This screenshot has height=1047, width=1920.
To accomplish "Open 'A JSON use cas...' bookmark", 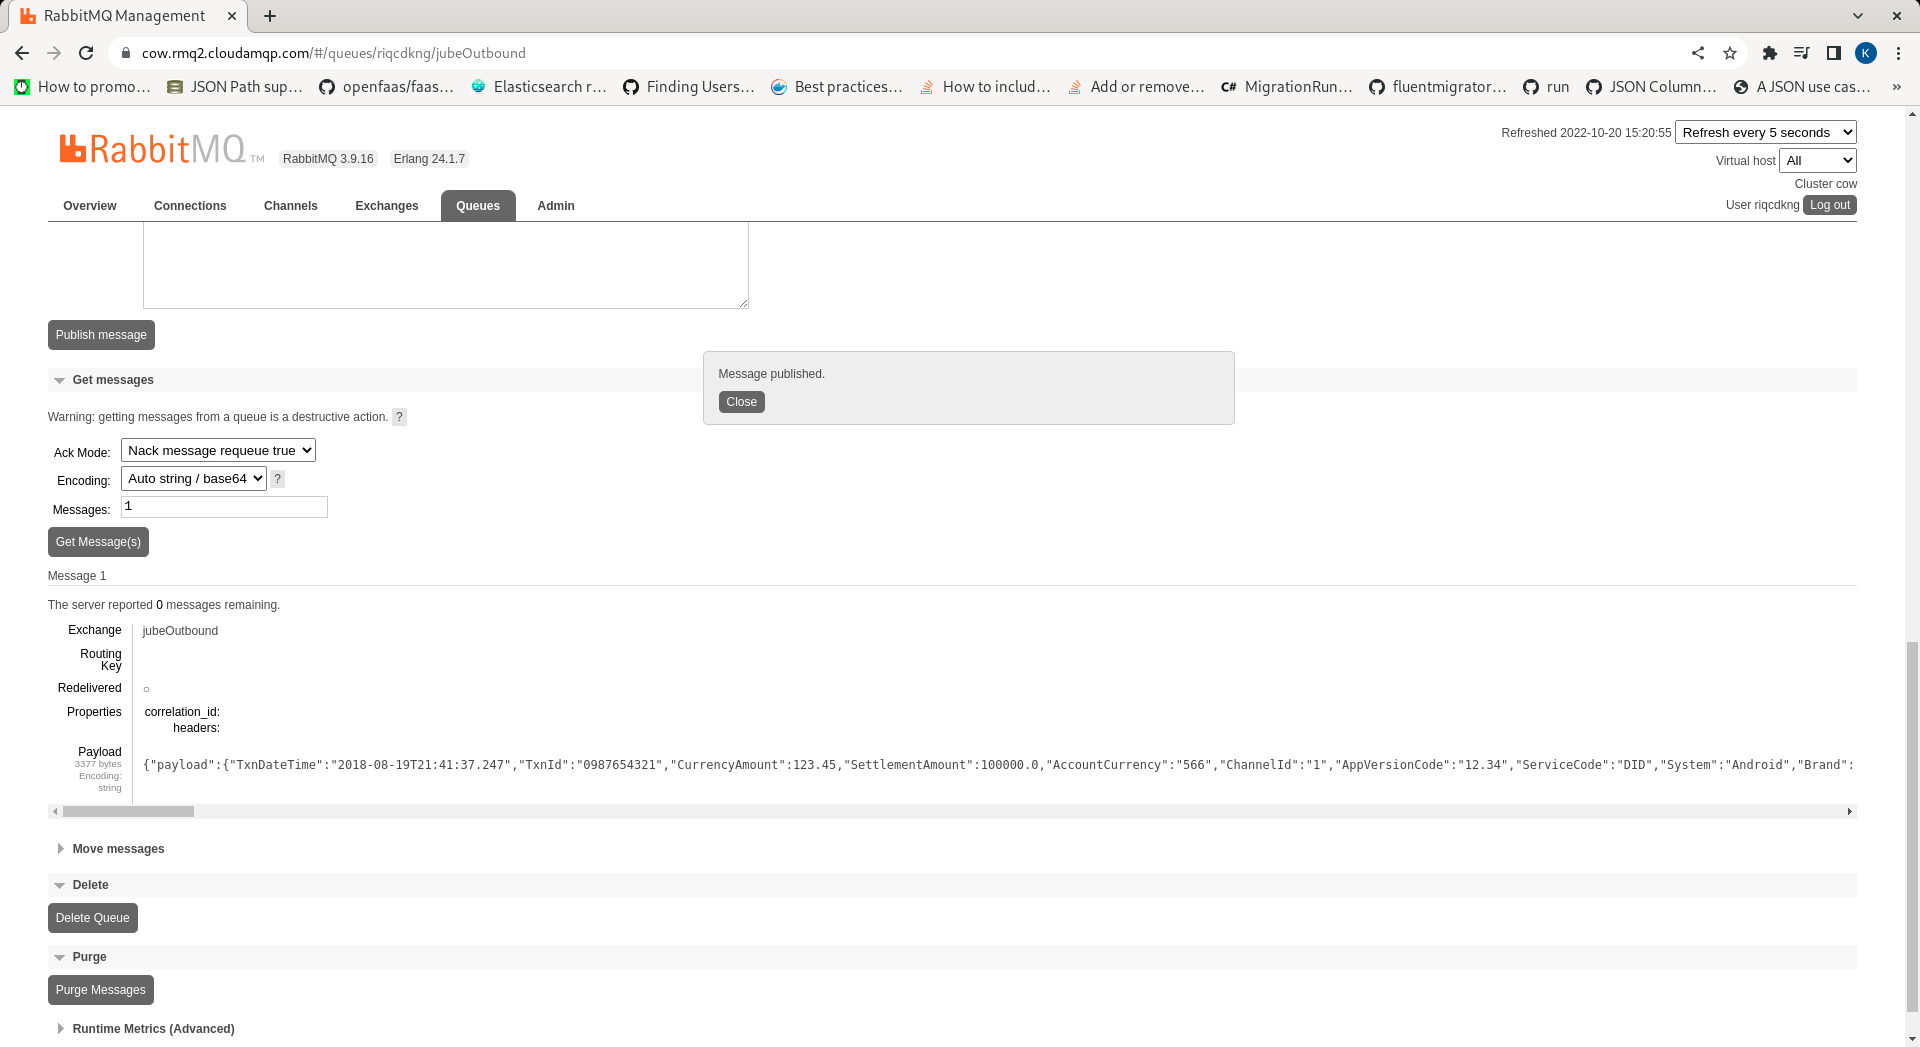I will pos(1802,87).
